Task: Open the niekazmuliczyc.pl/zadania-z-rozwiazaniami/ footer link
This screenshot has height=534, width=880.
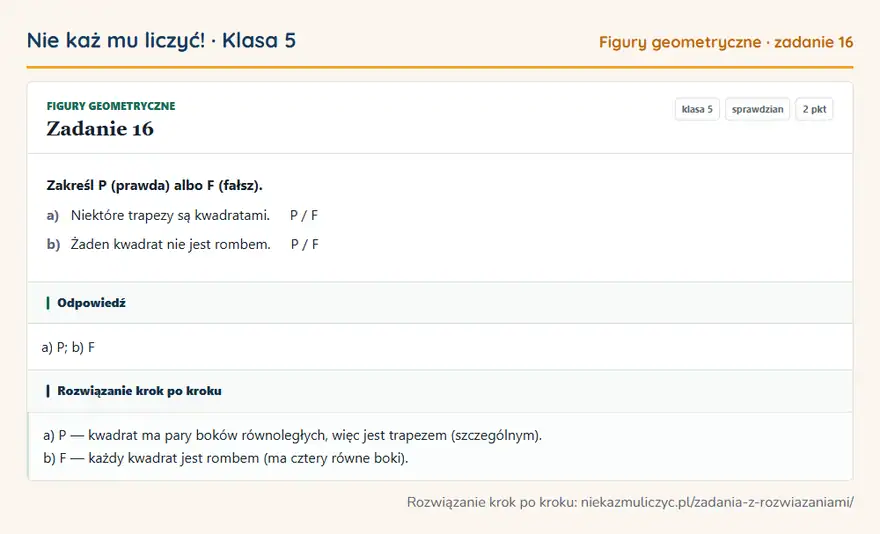Action: click(x=717, y=502)
